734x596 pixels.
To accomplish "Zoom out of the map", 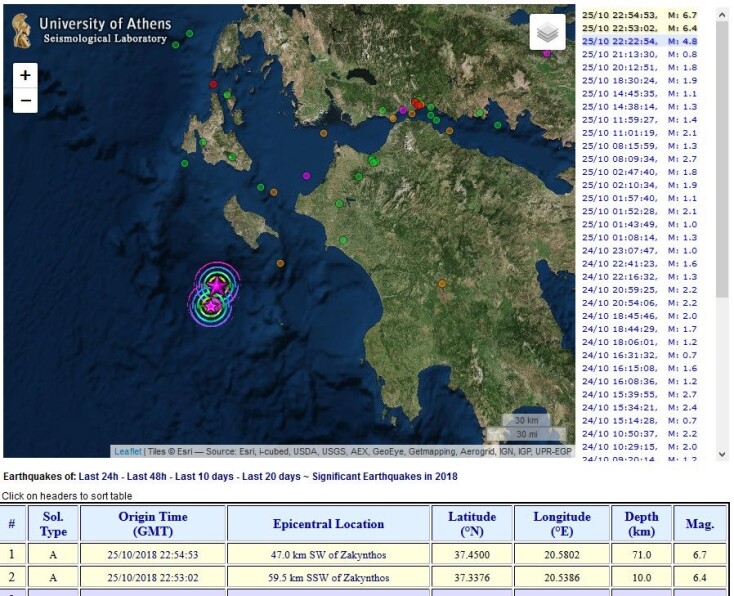I will click(x=25, y=101).
